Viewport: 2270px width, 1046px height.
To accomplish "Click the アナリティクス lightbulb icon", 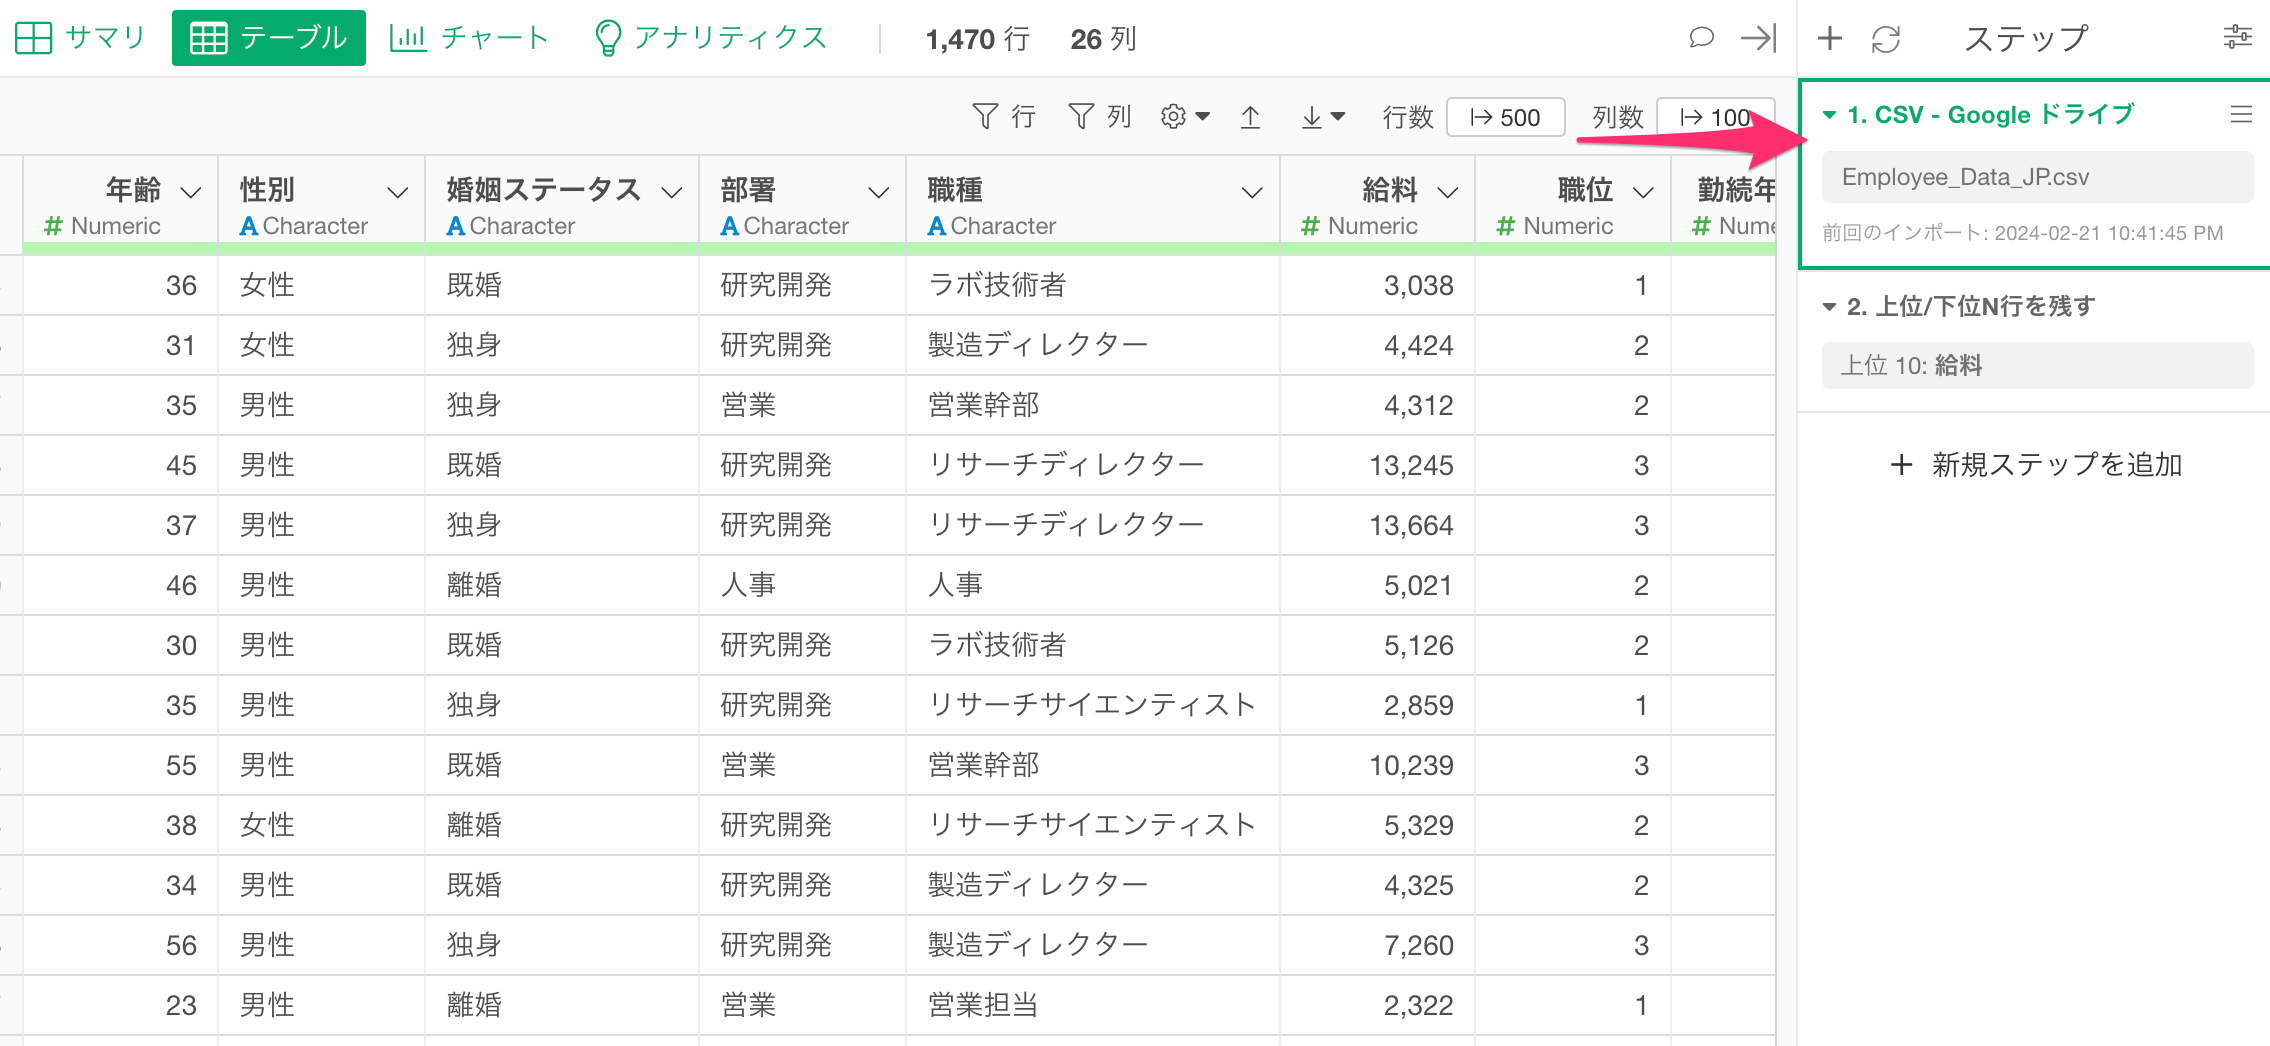I will (x=607, y=39).
